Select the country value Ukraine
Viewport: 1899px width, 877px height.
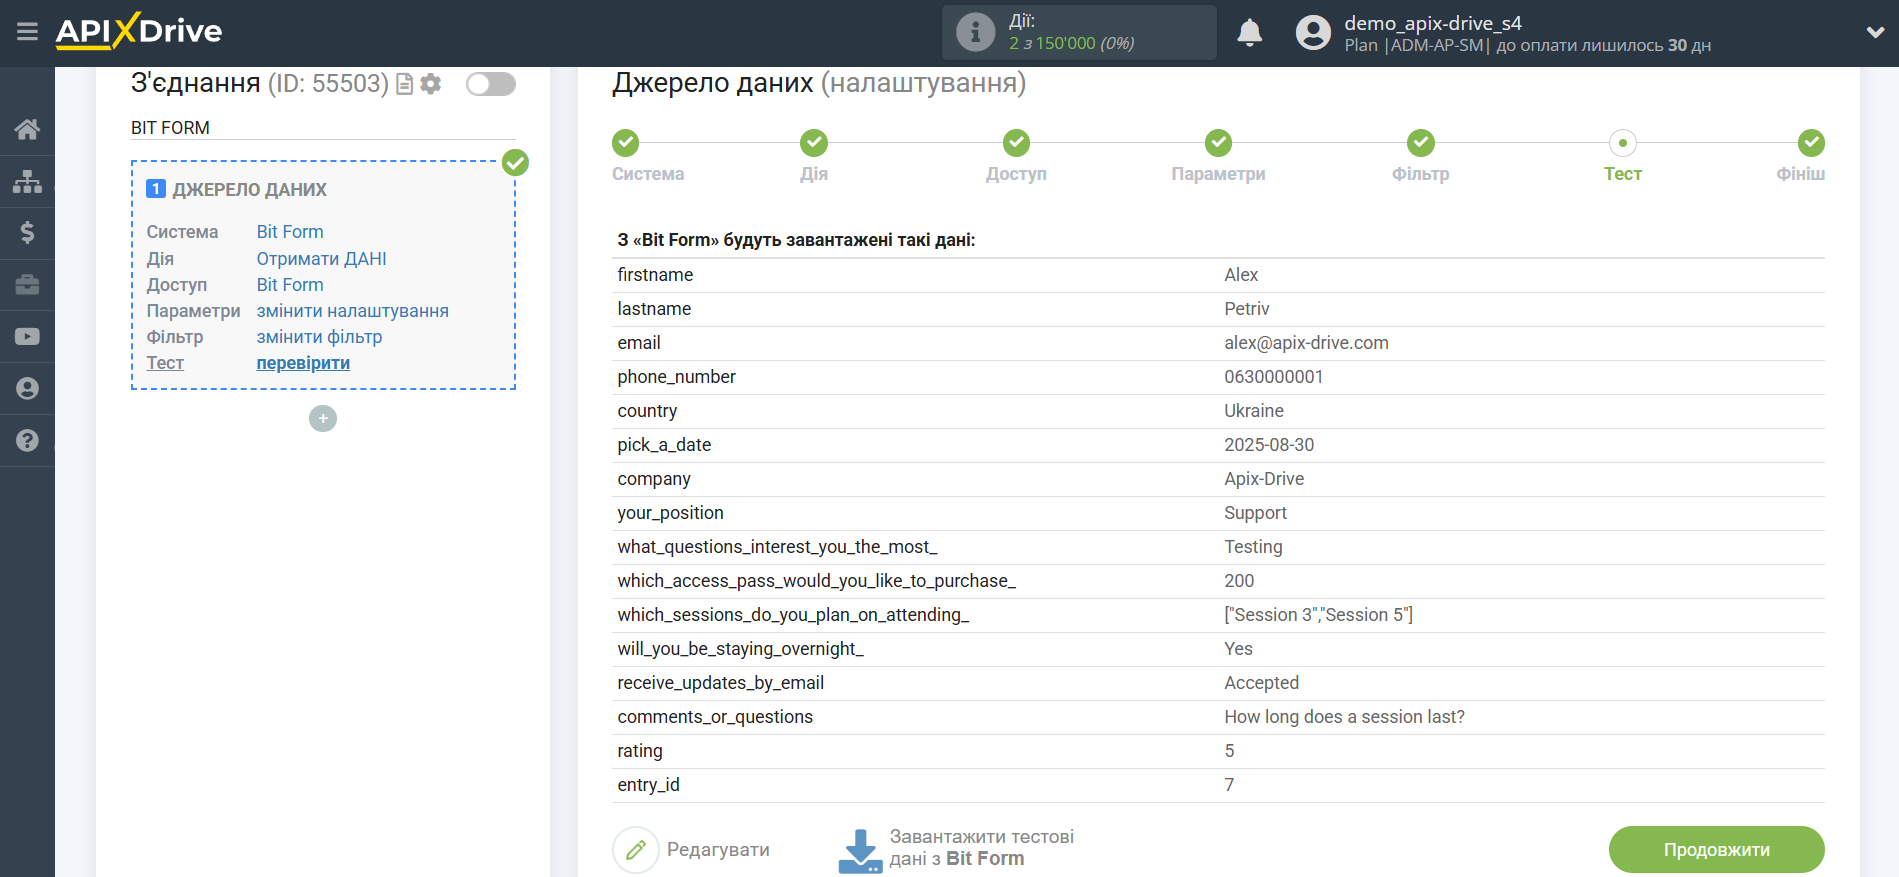(1254, 411)
